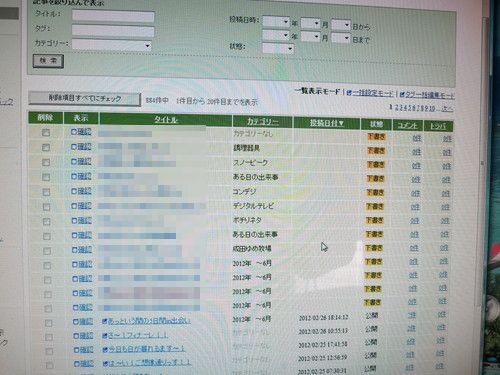Open 確認 preview icon for スノーピーク row

click(74, 162)
